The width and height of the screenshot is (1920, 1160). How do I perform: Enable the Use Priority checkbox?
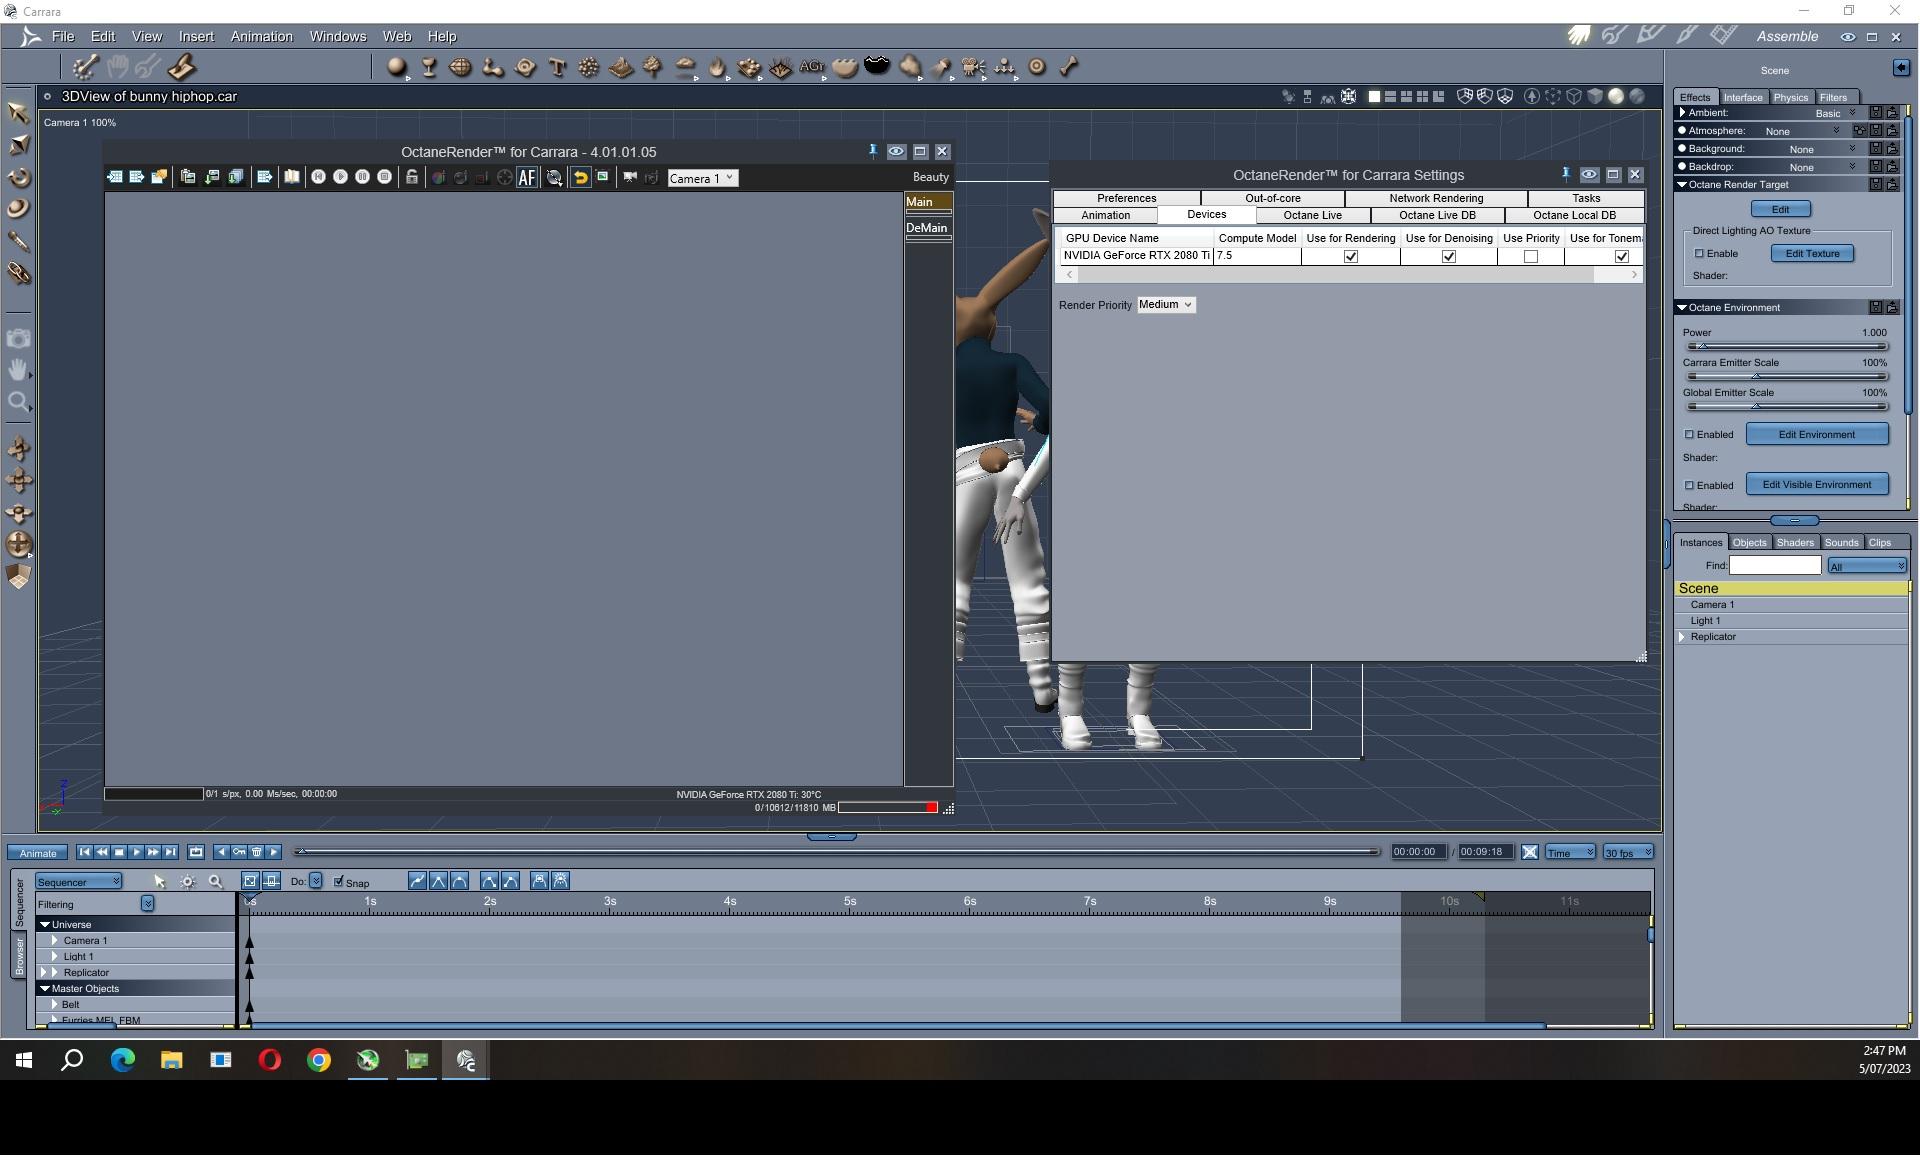(1531, 257)
